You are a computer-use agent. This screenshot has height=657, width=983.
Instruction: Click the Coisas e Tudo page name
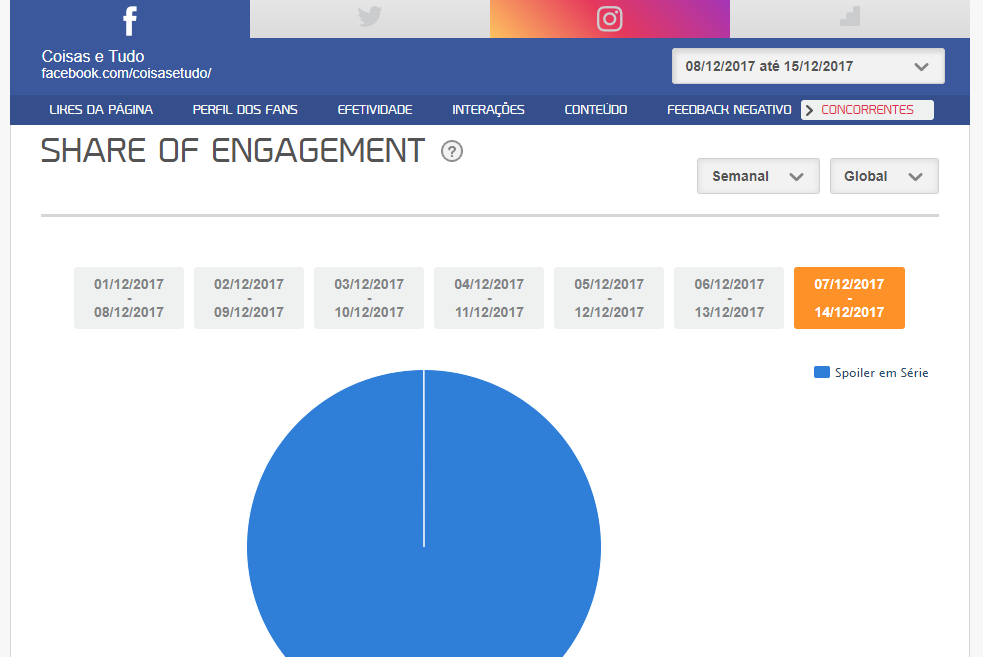click(x=93, y=56)
